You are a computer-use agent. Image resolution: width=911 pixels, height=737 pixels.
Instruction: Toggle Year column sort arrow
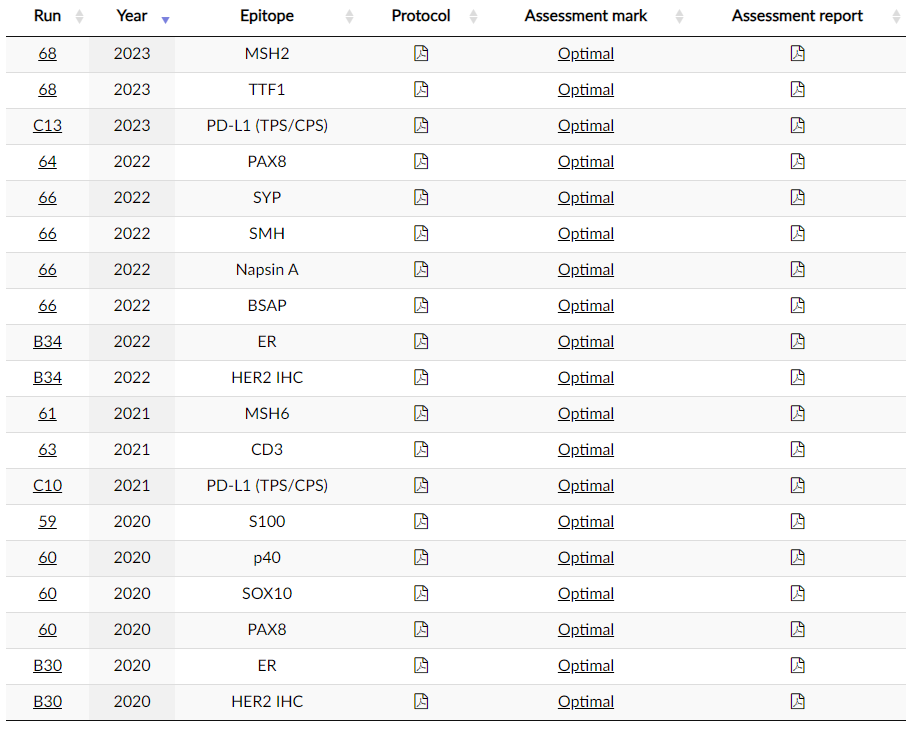click(x=166, y=20)
